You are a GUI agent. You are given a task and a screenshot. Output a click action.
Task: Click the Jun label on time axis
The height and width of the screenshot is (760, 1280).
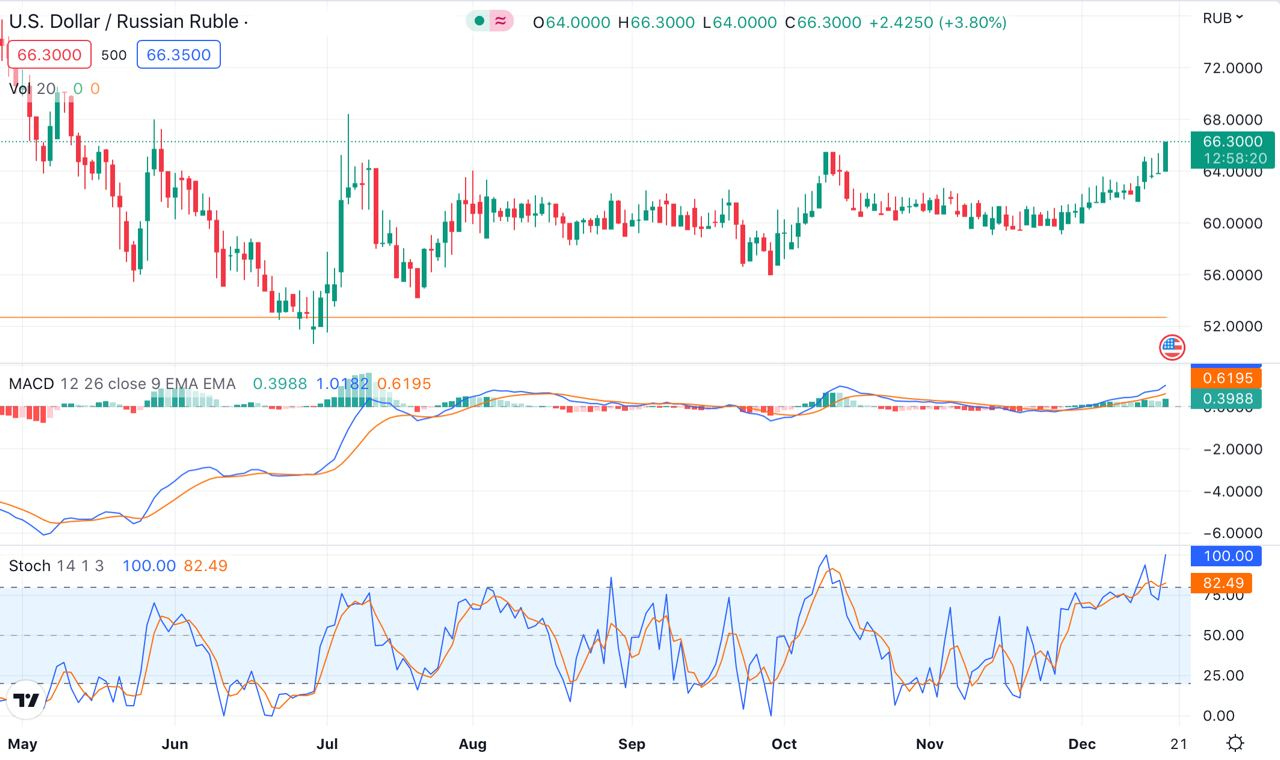coord(175,744)
